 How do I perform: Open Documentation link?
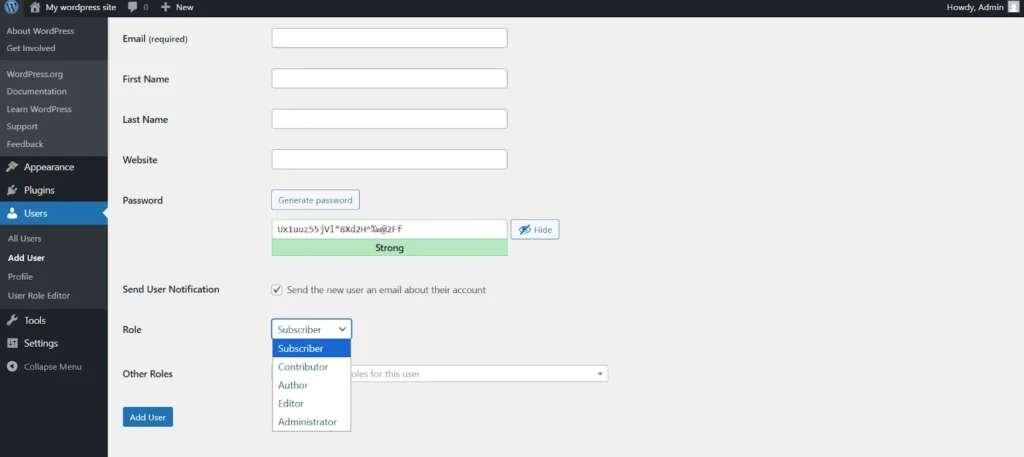(x=37, y=91)
